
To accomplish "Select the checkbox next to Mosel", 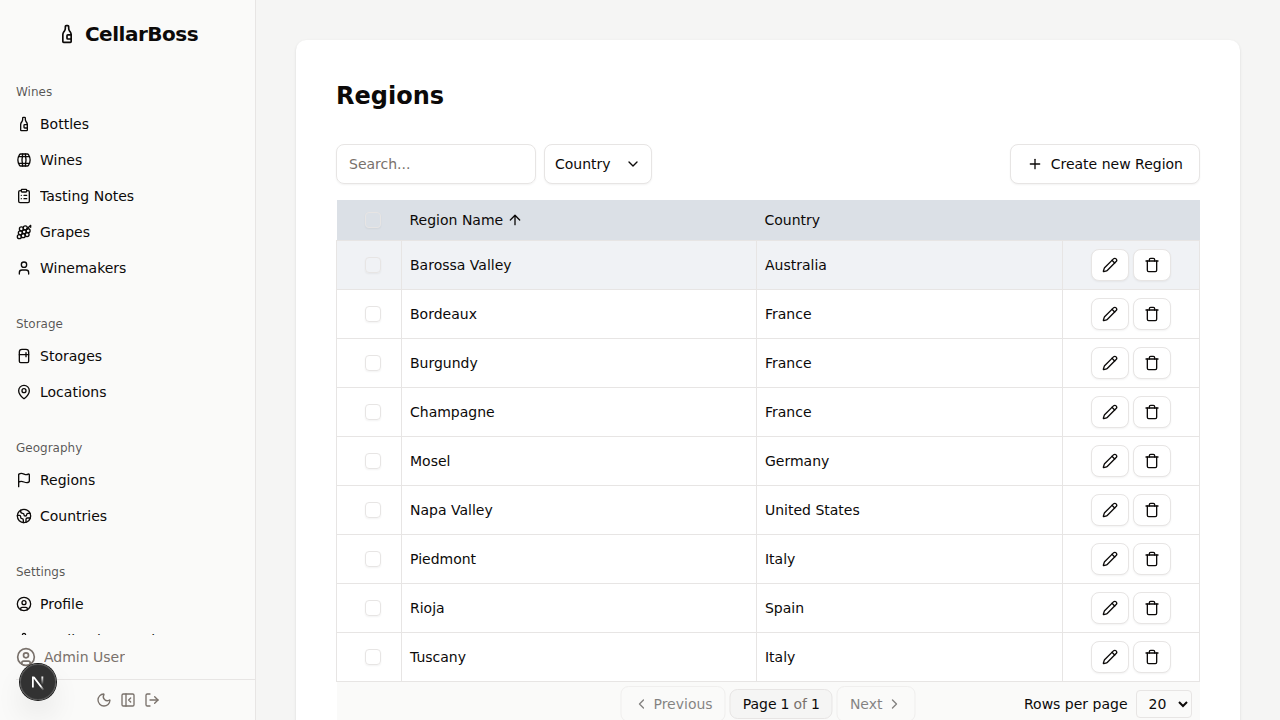I will click(x=373, y=461).
